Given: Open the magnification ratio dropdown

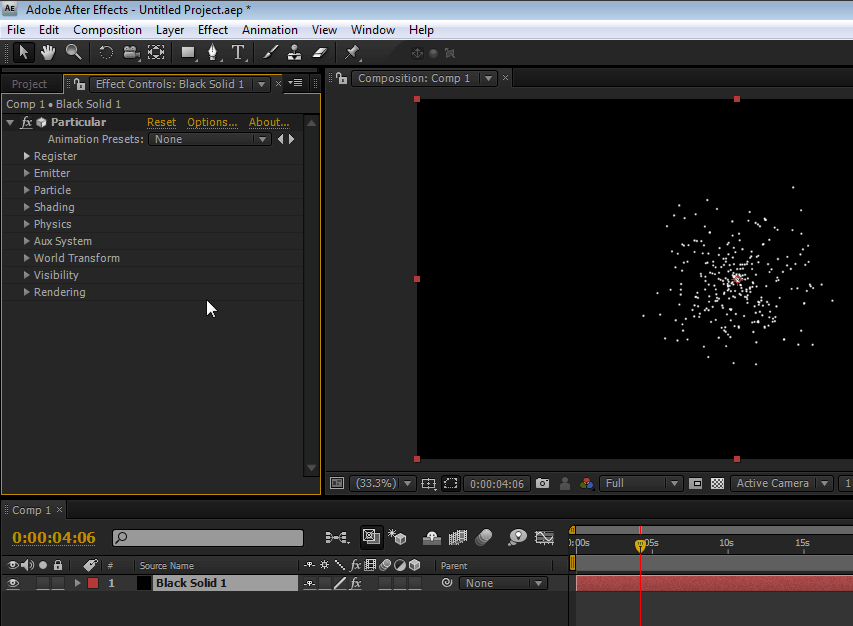Looking at the screenshot, I should [383, 484].
